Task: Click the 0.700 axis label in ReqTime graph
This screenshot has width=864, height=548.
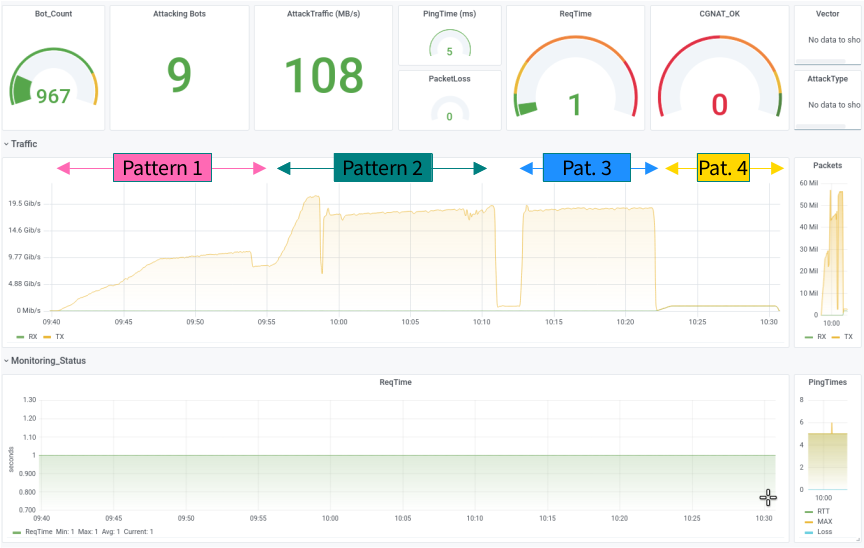Action: tap(28, 510)
